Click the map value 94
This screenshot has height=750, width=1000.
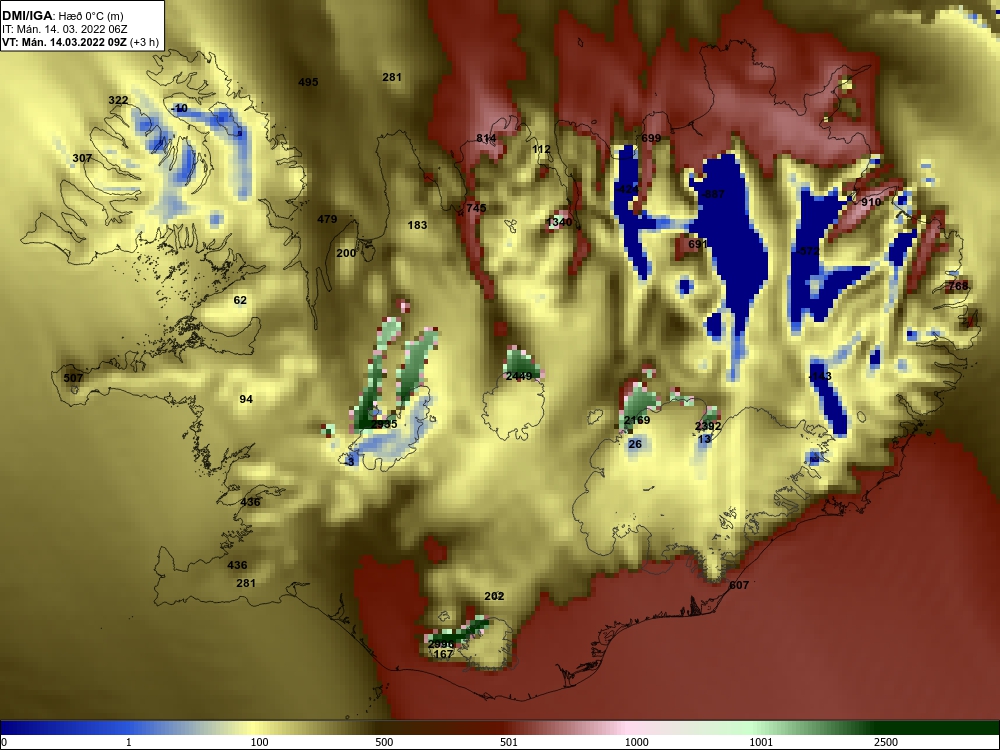click(246, 399)
